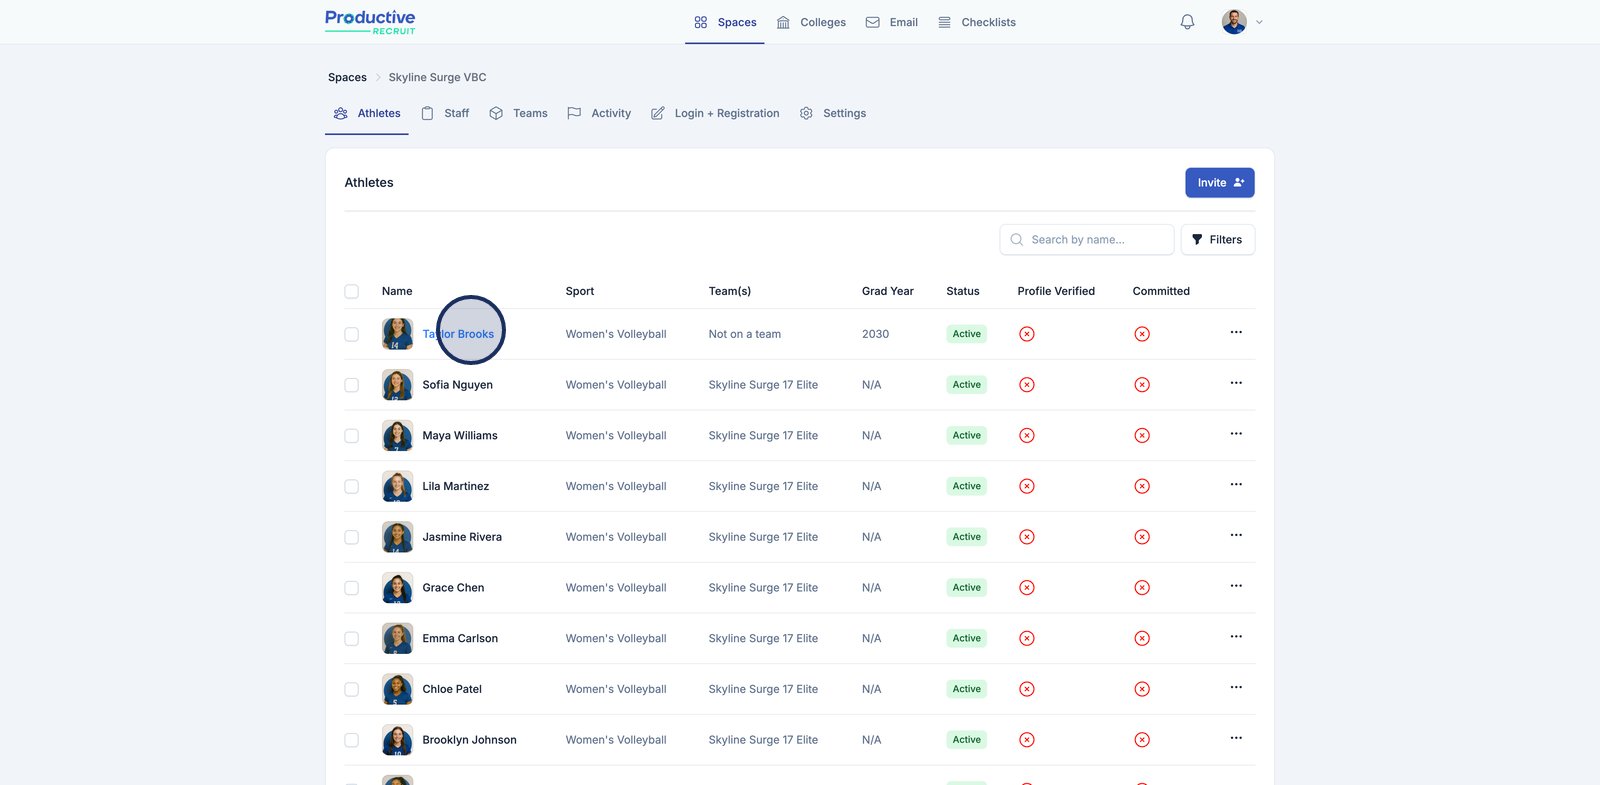Open the Filters button
The image size is (1600, 785).
click(1217, 240)
